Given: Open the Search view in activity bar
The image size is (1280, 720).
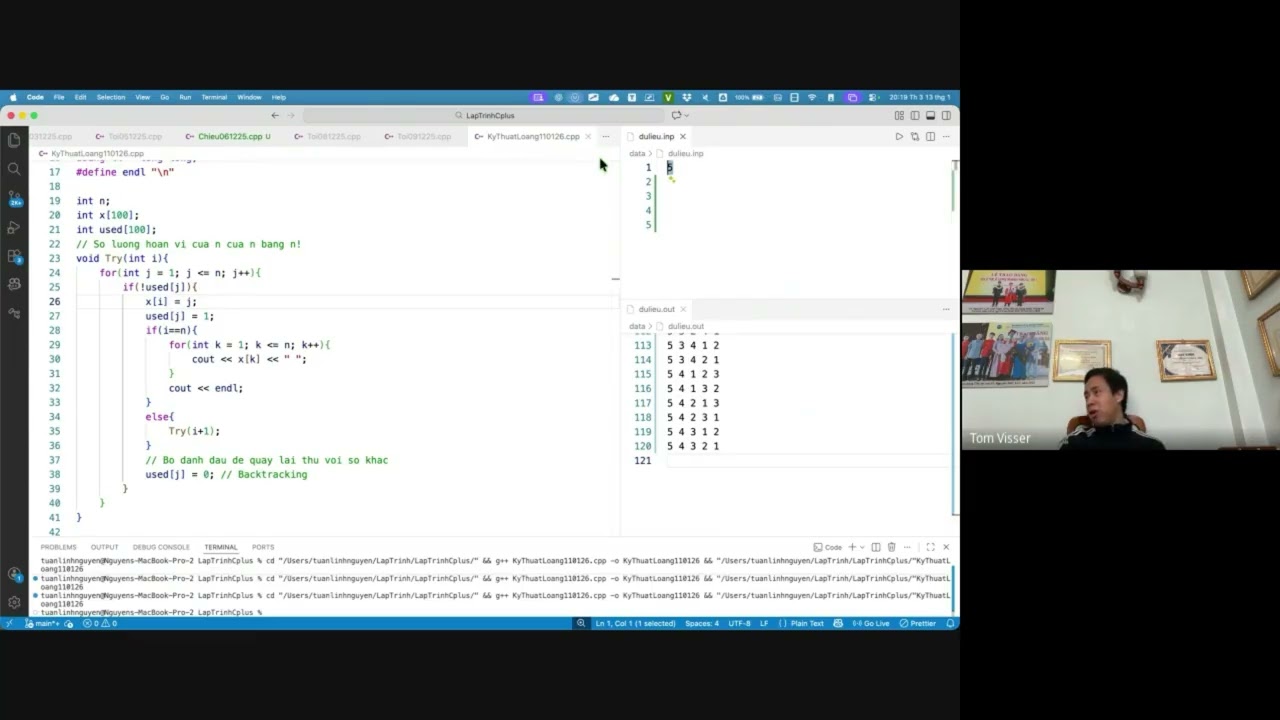Looking at the screenshot, I should (x=14, y=169).
